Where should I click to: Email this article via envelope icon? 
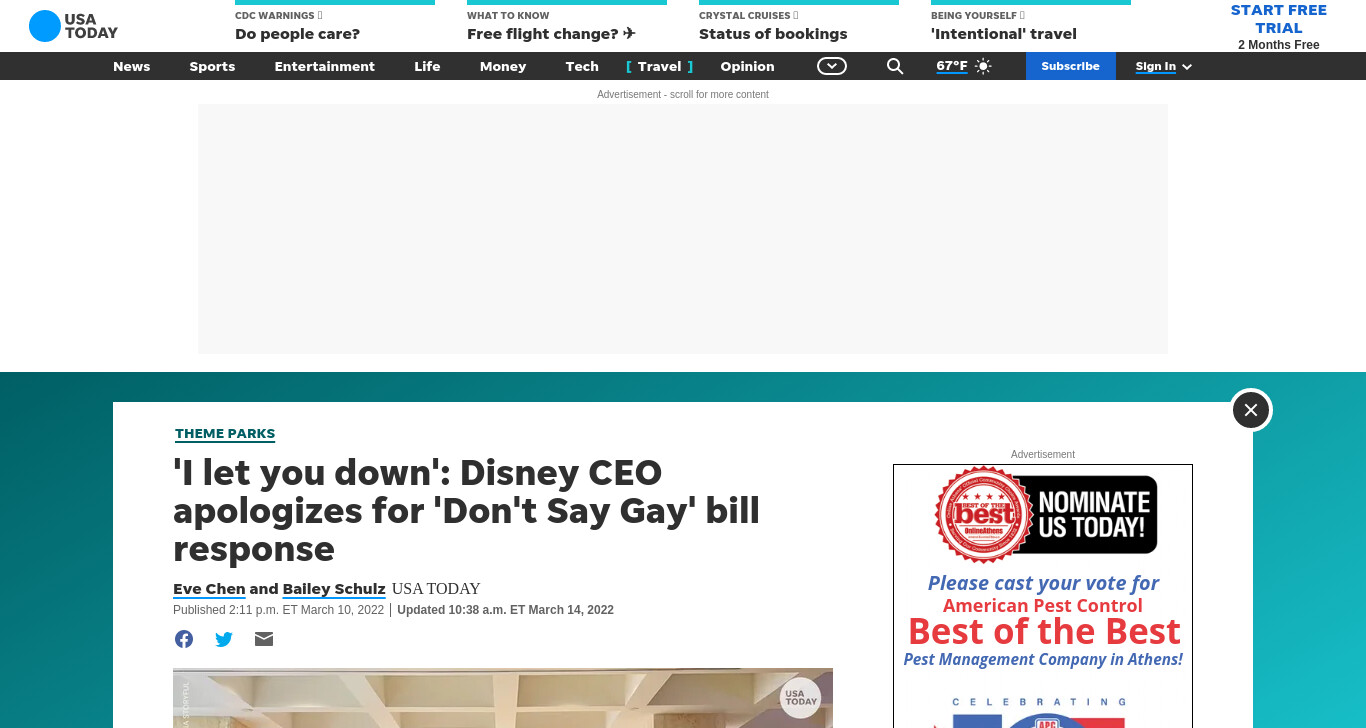tap(264, 639)
